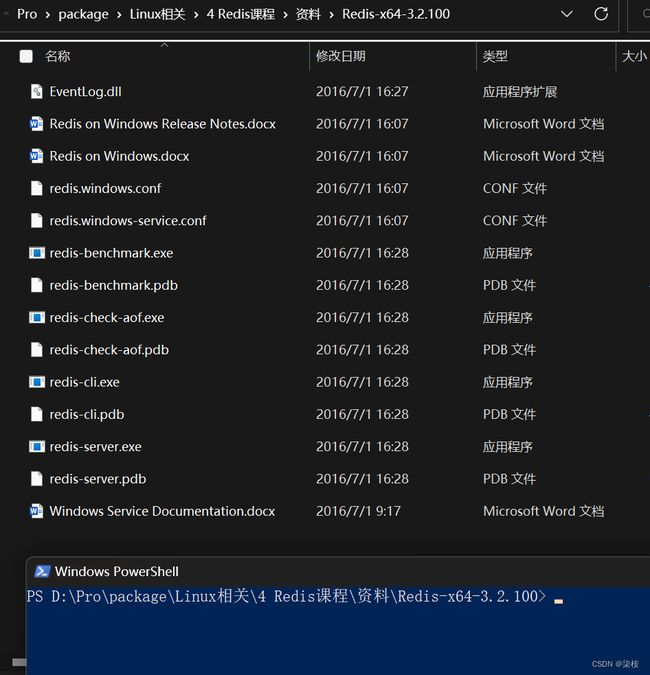Select the file redis-benchmark.pdb

(x=113, y=285)
